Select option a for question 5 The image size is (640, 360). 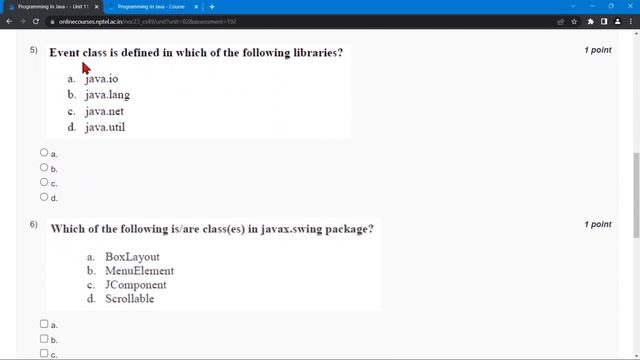click(x=44, y=152)
